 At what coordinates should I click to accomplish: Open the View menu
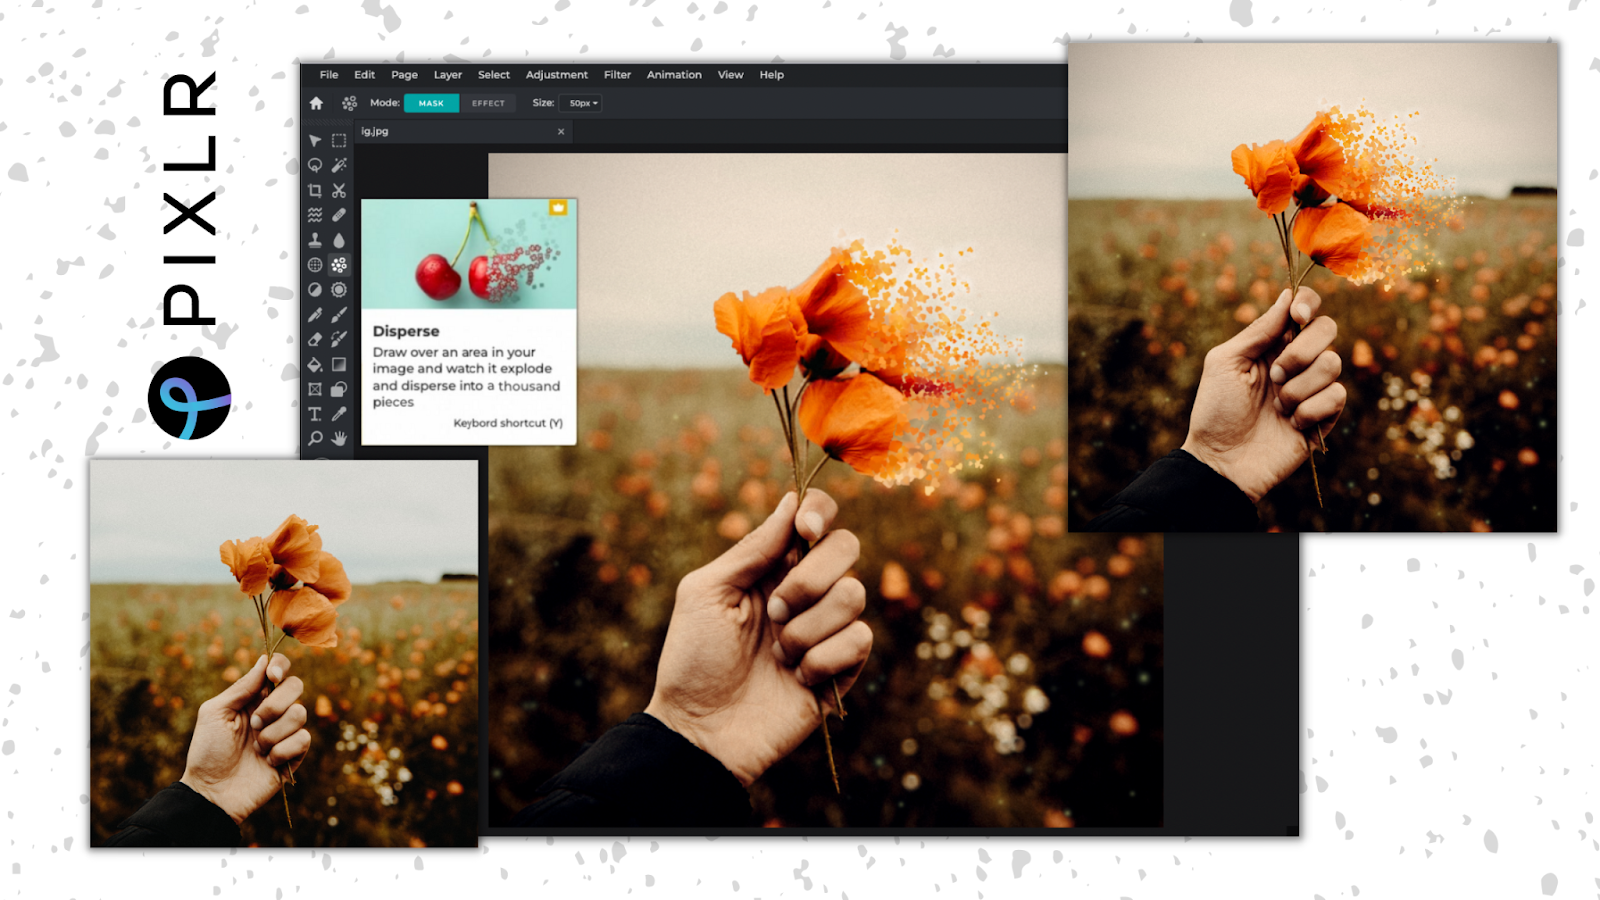730,75
